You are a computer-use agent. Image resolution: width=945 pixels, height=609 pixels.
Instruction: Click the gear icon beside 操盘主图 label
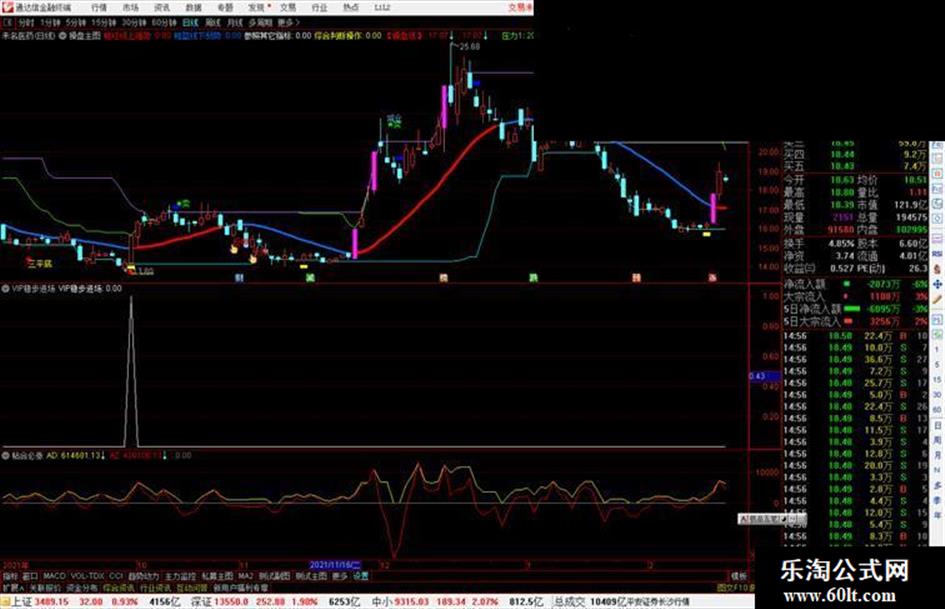pyautogui.click(x=63, y=36)
